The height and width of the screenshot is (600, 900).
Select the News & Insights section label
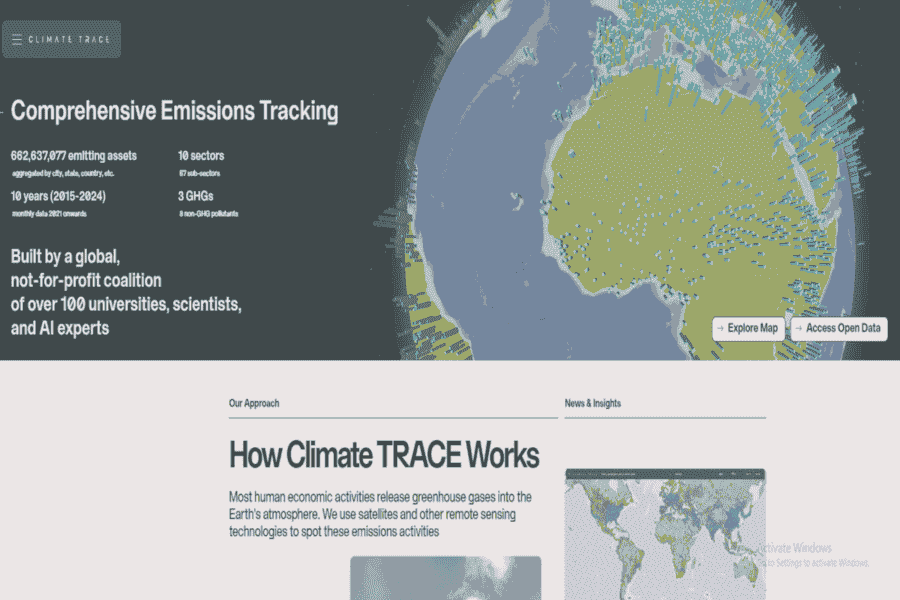click(x=592, y=403)
